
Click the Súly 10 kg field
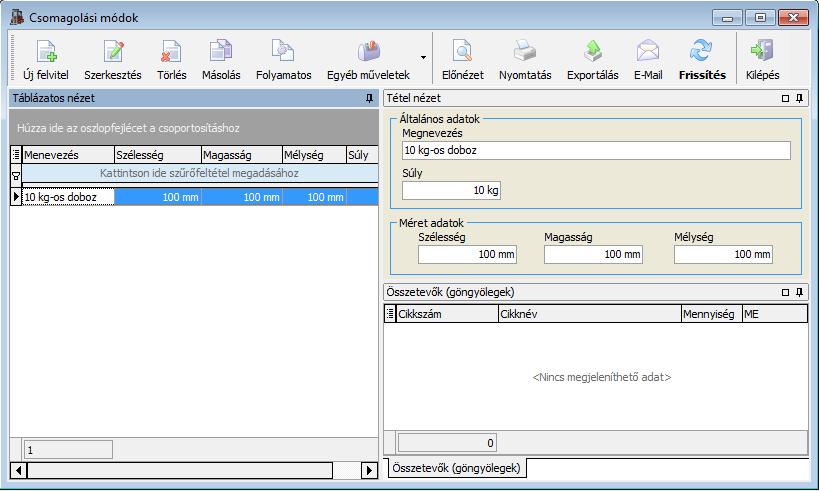451,190
